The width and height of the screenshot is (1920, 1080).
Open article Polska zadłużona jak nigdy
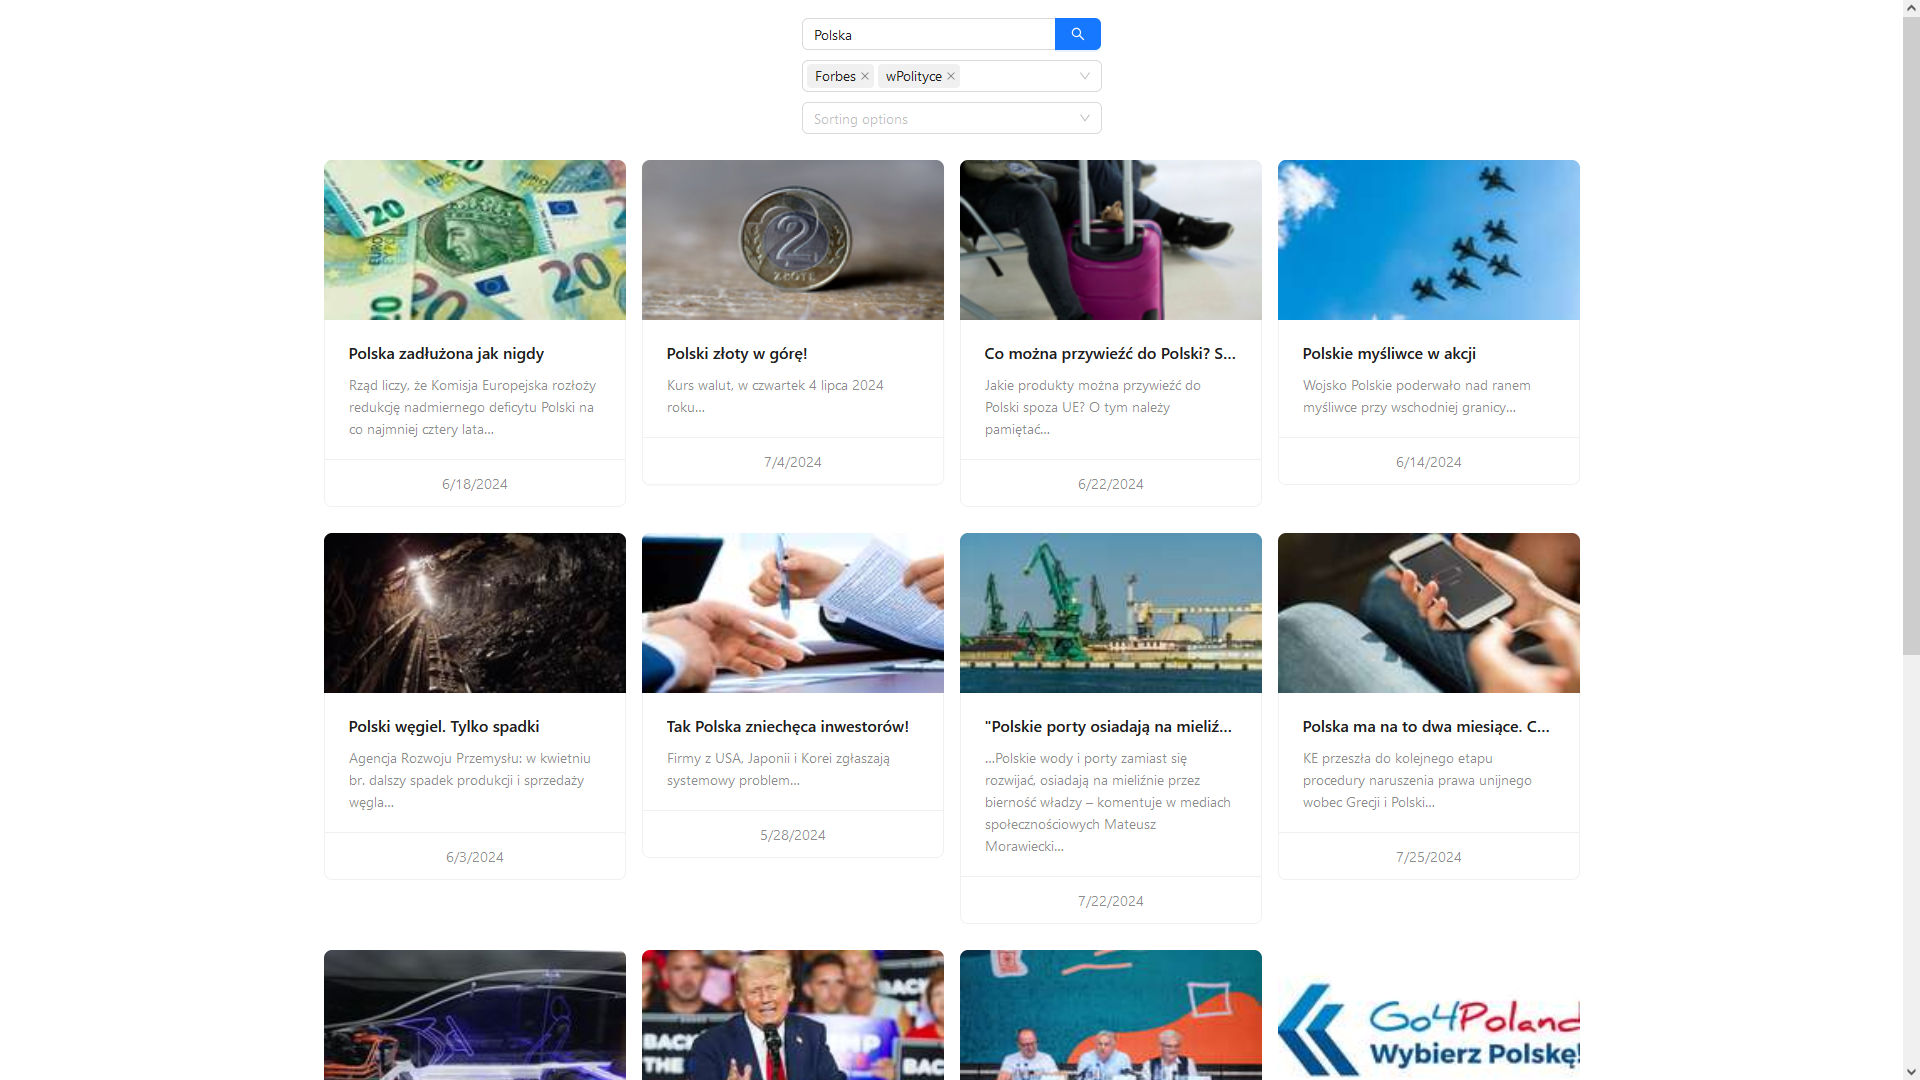(446, 353)
